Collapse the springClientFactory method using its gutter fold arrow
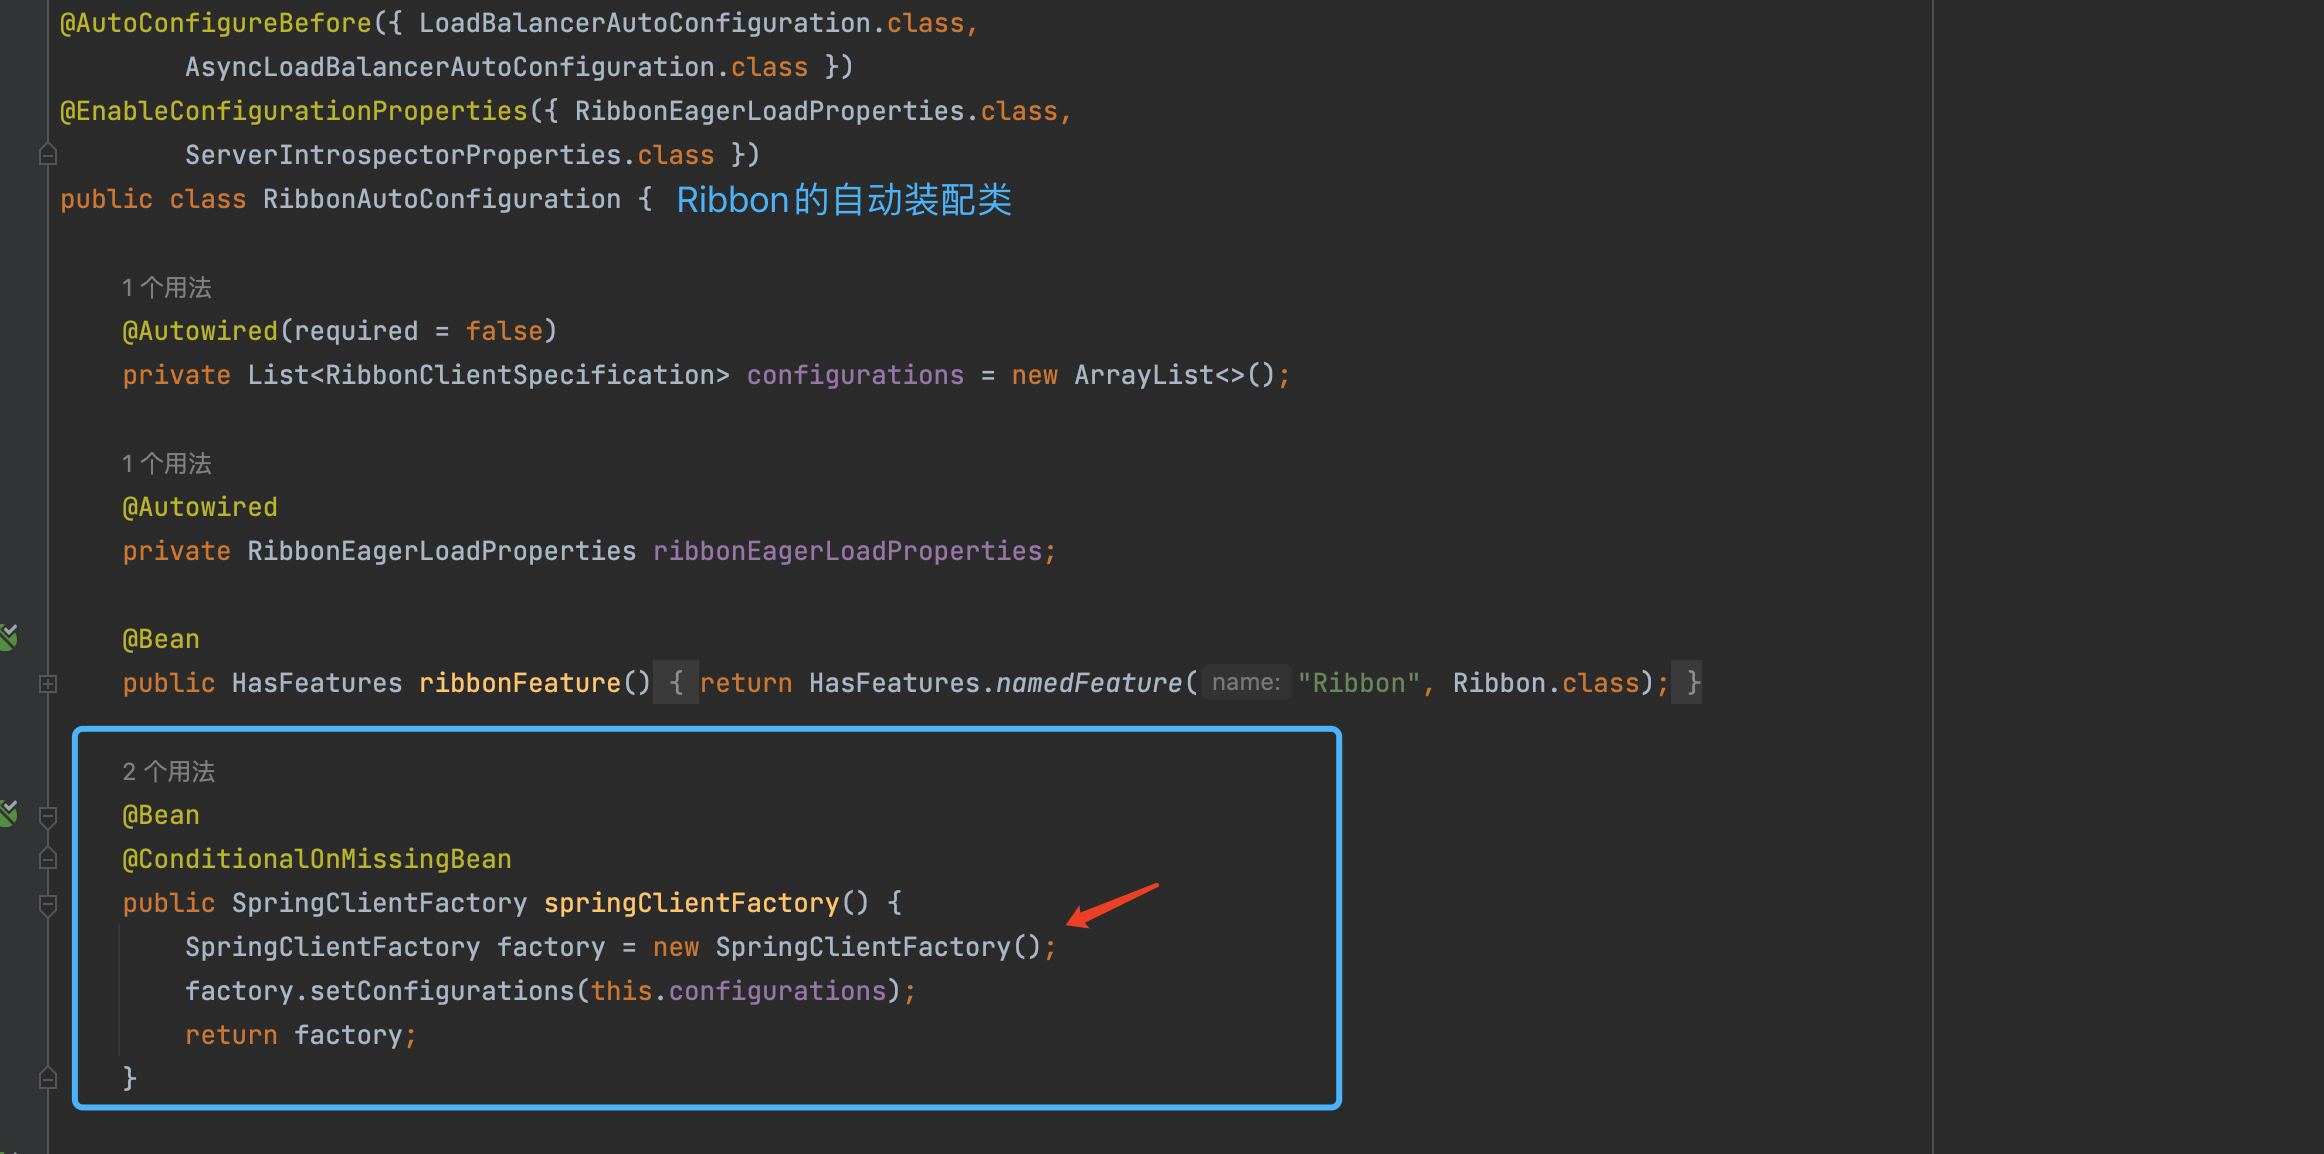The height and width of the screenshot is (1154, 2324). [47, 904]
